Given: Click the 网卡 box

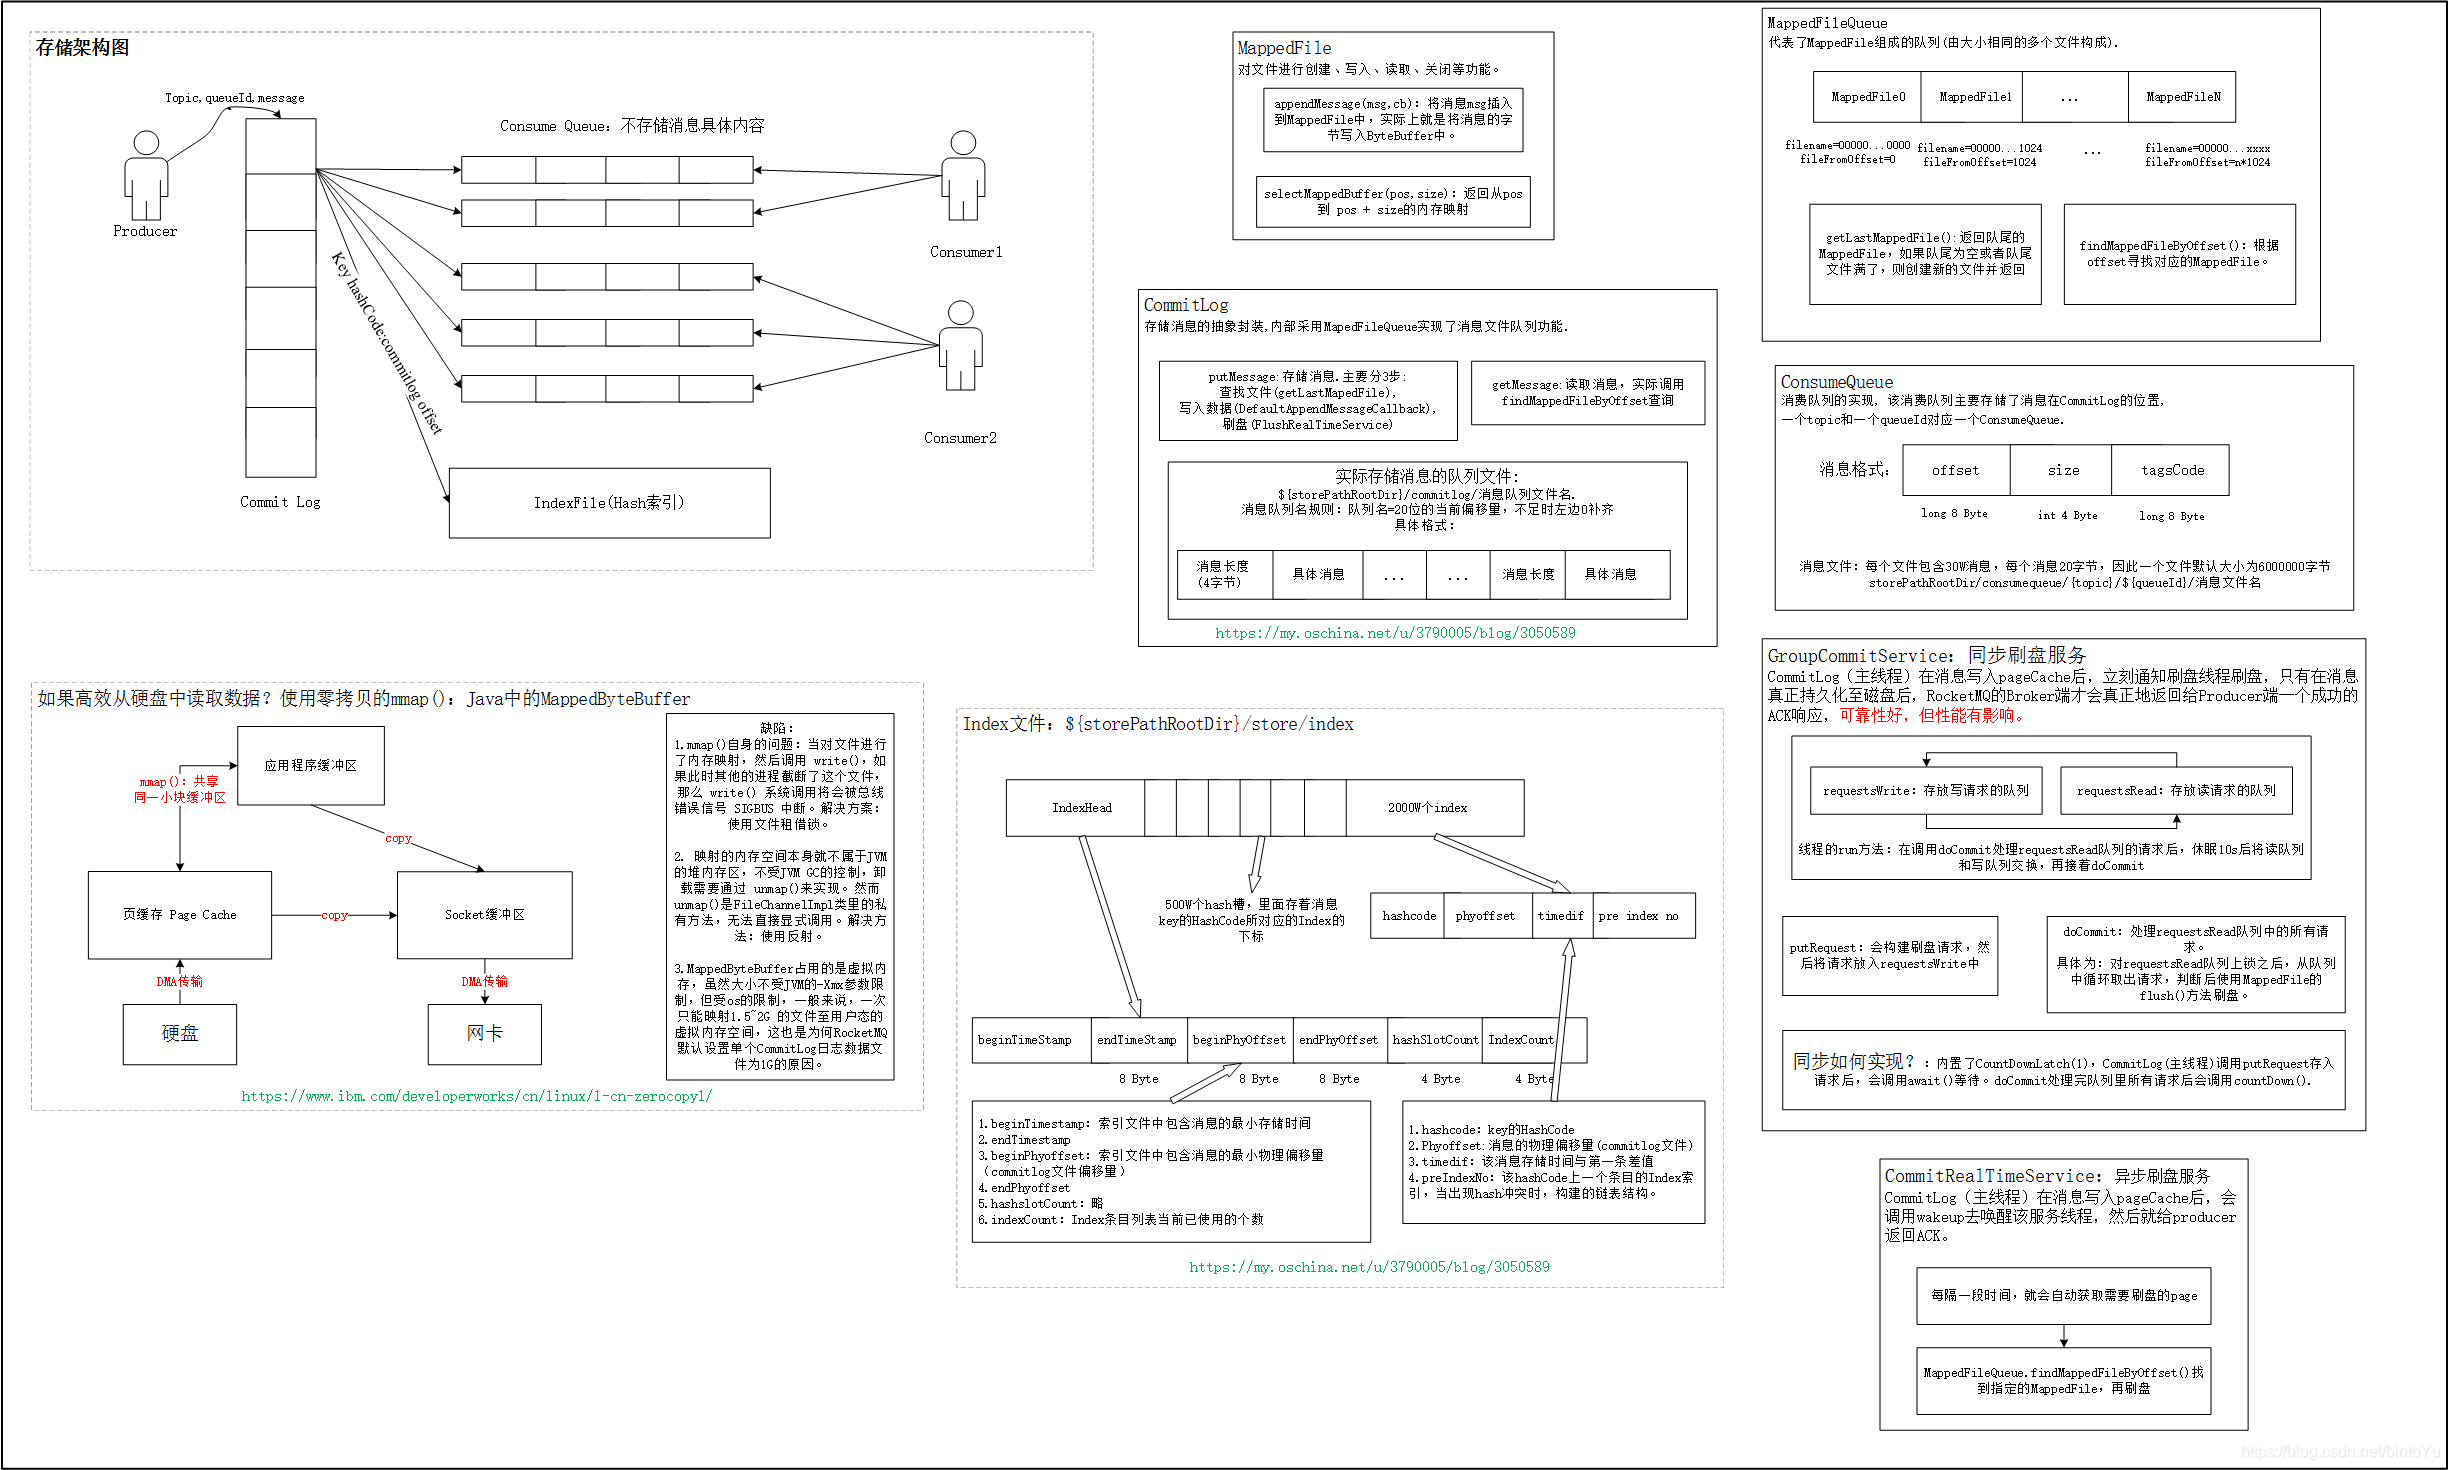Looking at the screenshot, I should click(485, 1034).
